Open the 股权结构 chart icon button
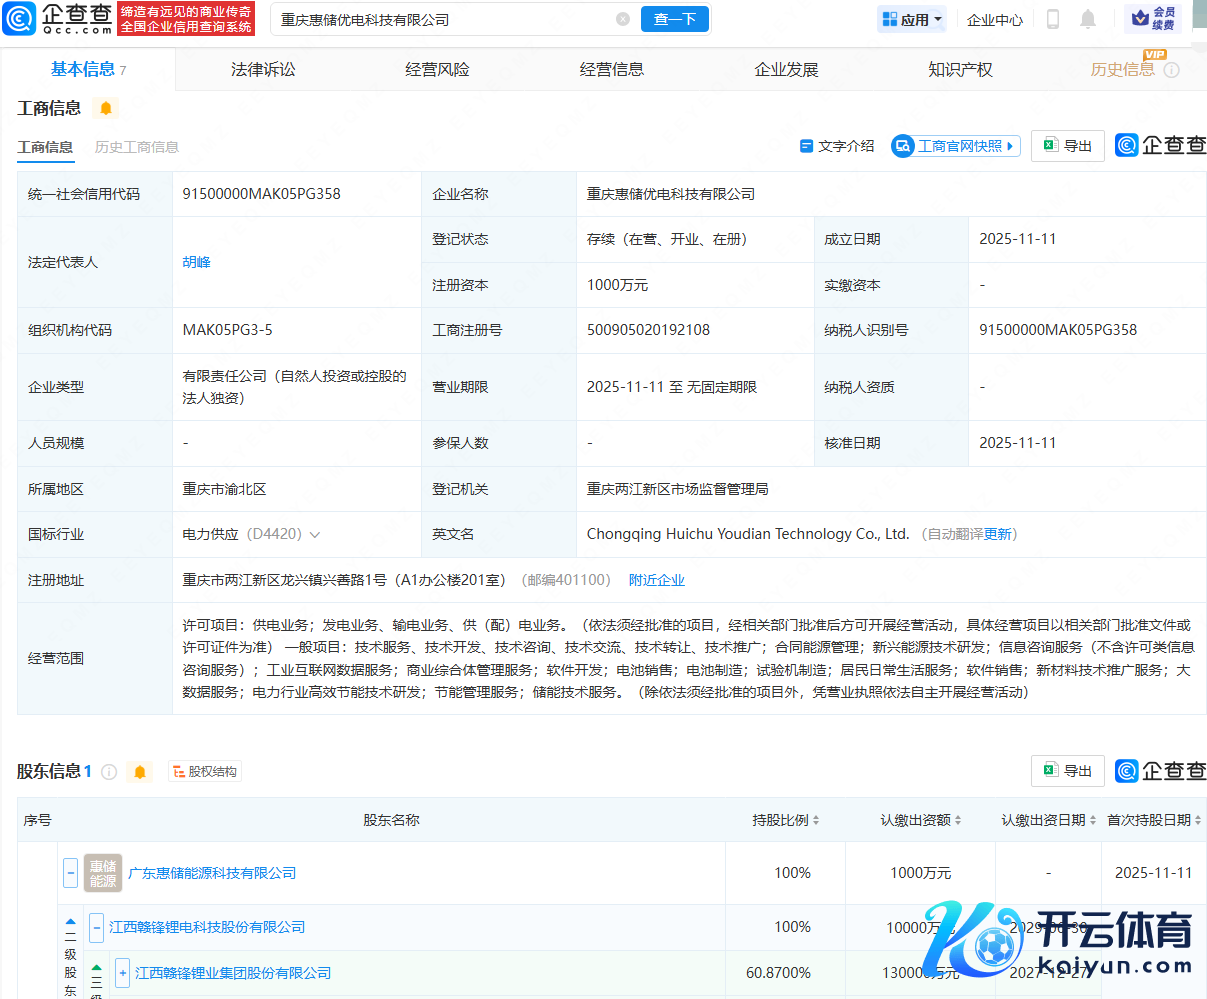1207x999 pixels. 205,772
